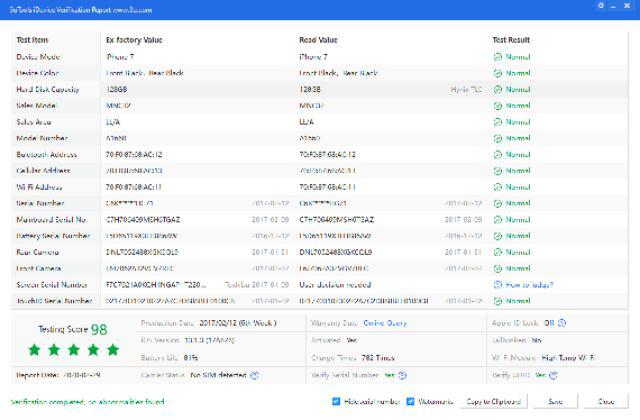Toggle the Hide serial number checkbox
640x420 pixels.
335,401
